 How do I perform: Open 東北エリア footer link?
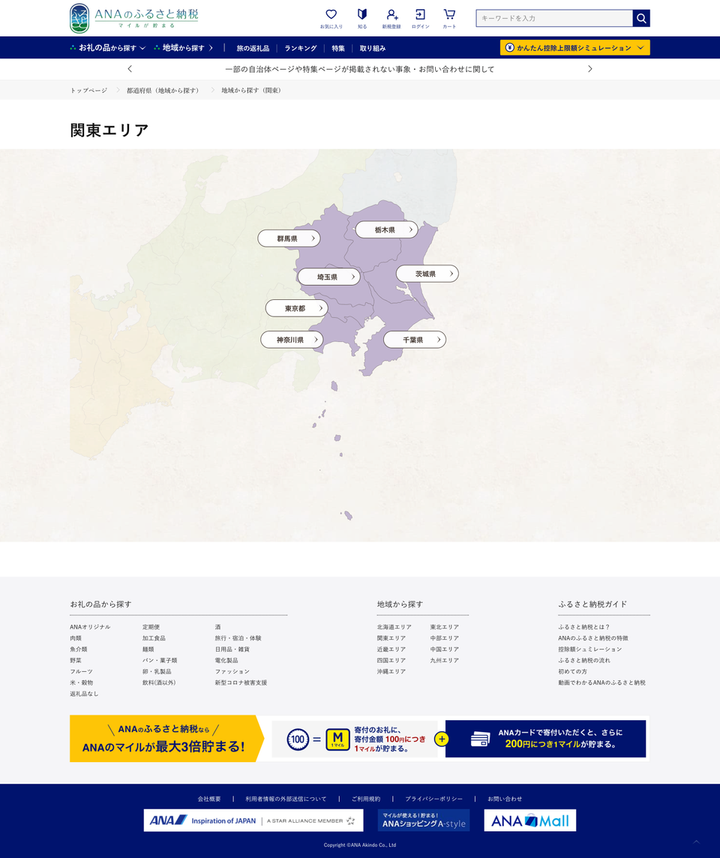tap(444, 627)
